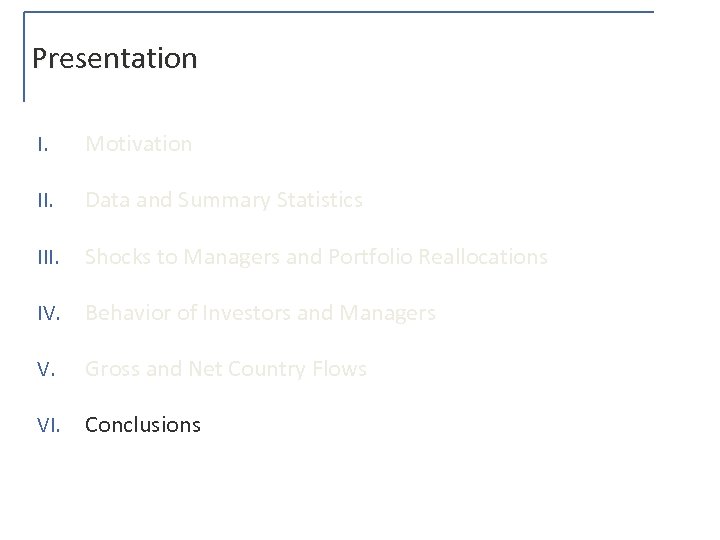Select roman numeral V. in the list
The image size is (720, 540).
(x=43, y=369)
